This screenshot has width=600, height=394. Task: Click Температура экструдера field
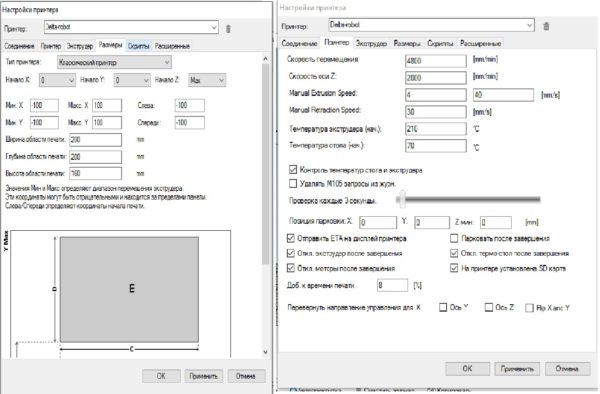436,129
